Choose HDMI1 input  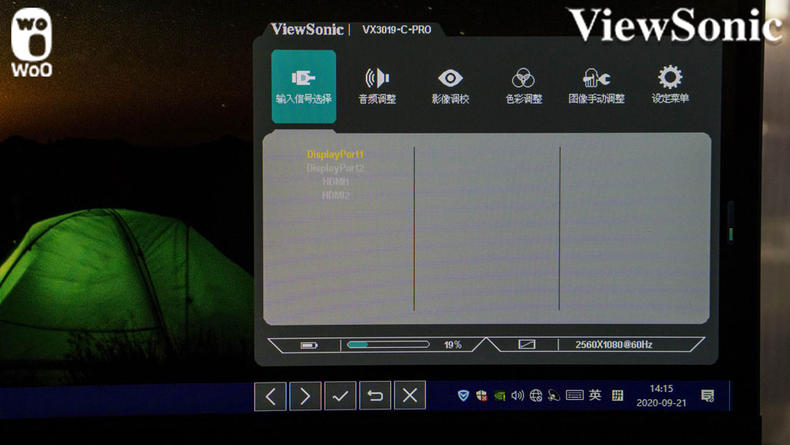click(x=336, y=181)
